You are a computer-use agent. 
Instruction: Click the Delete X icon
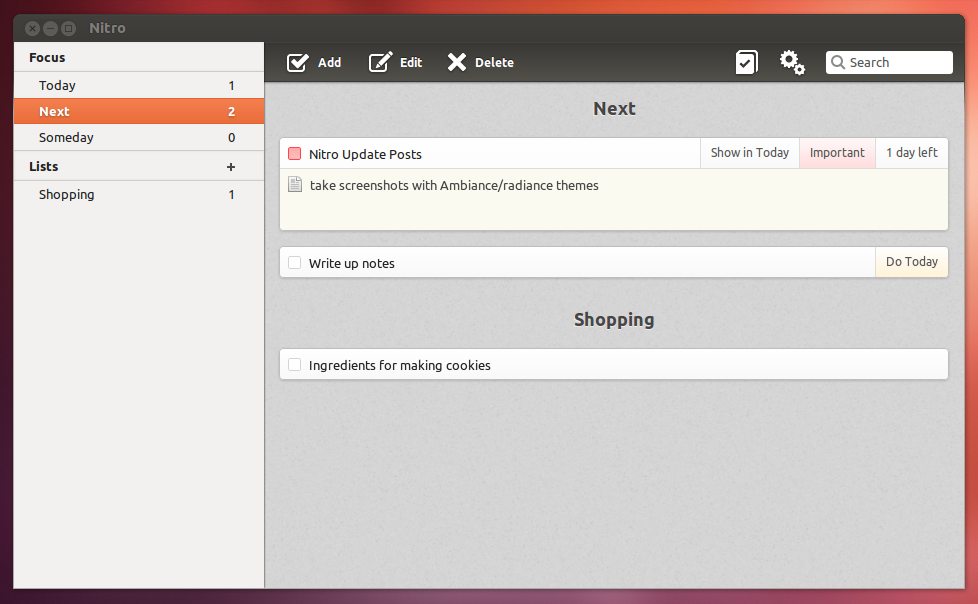[457, 62]
